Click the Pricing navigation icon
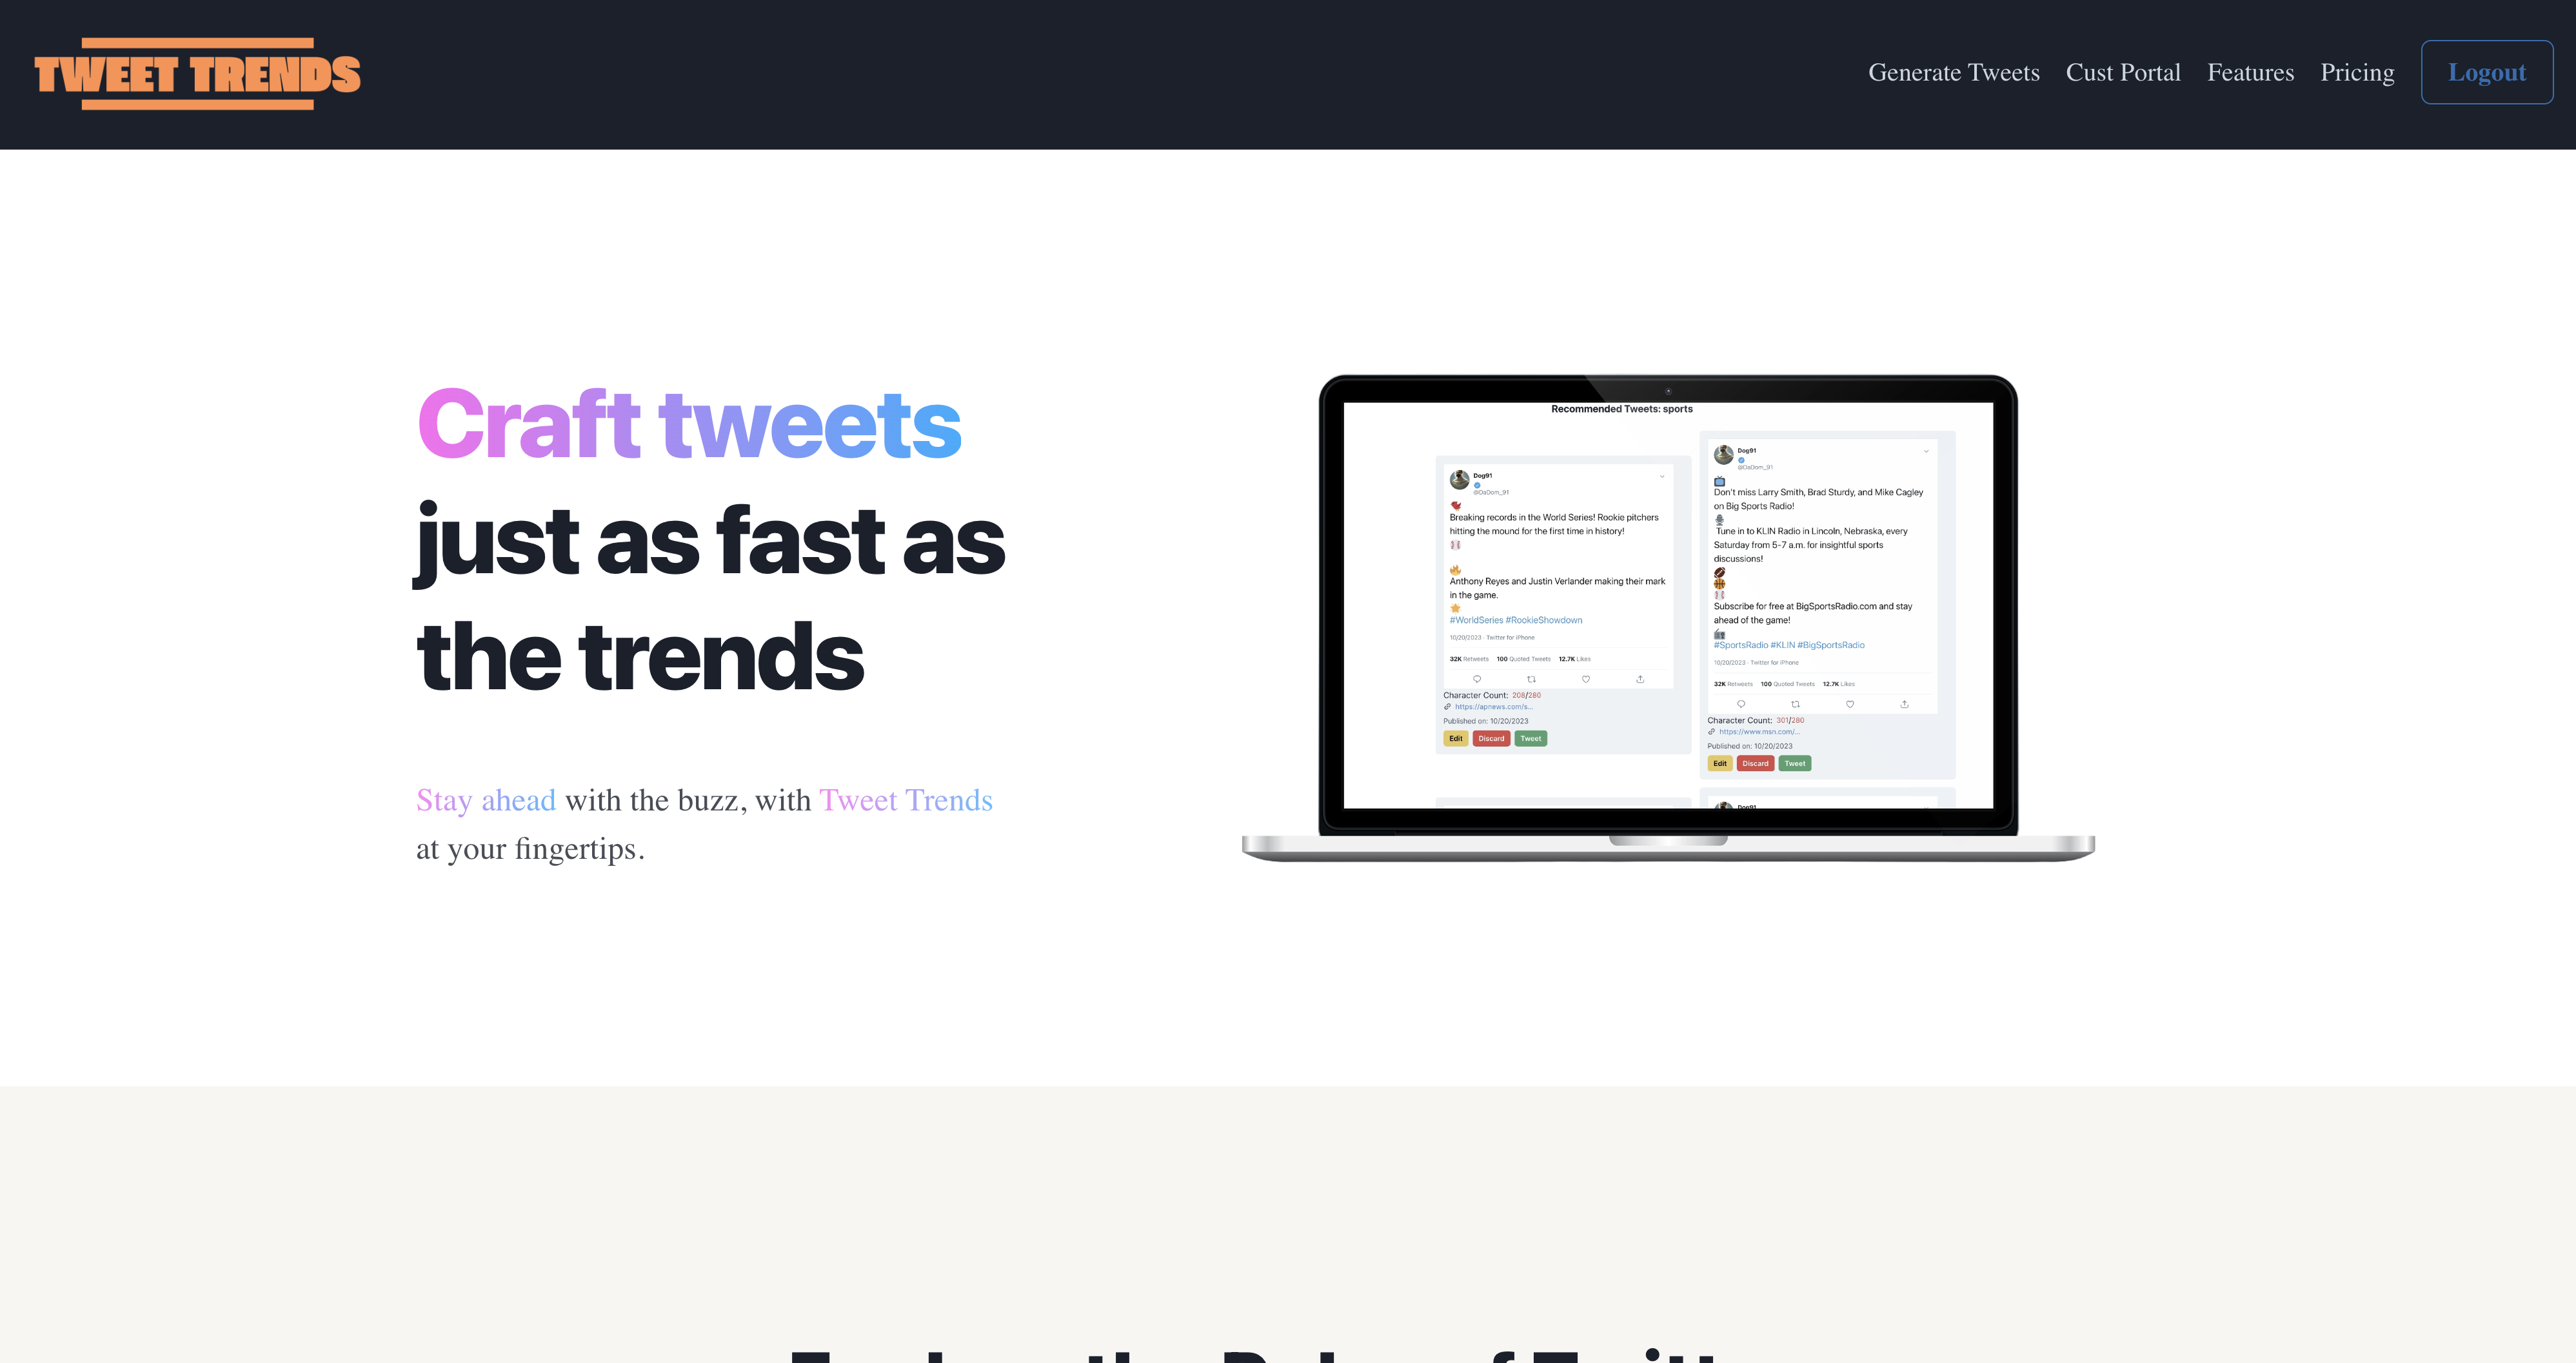Screen dimensions: 2576x1363 (2358, 72)
